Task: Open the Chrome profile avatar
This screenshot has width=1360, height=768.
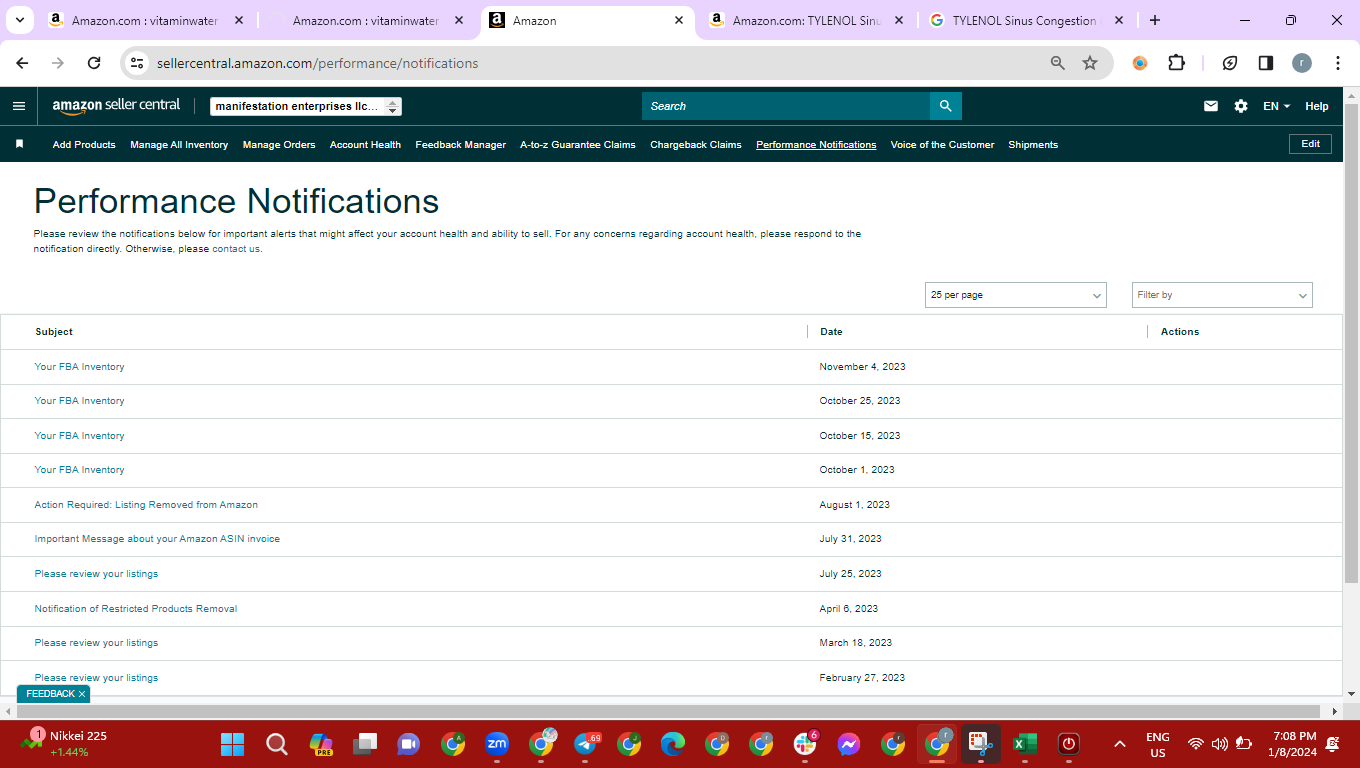Action: (1302, 63)
